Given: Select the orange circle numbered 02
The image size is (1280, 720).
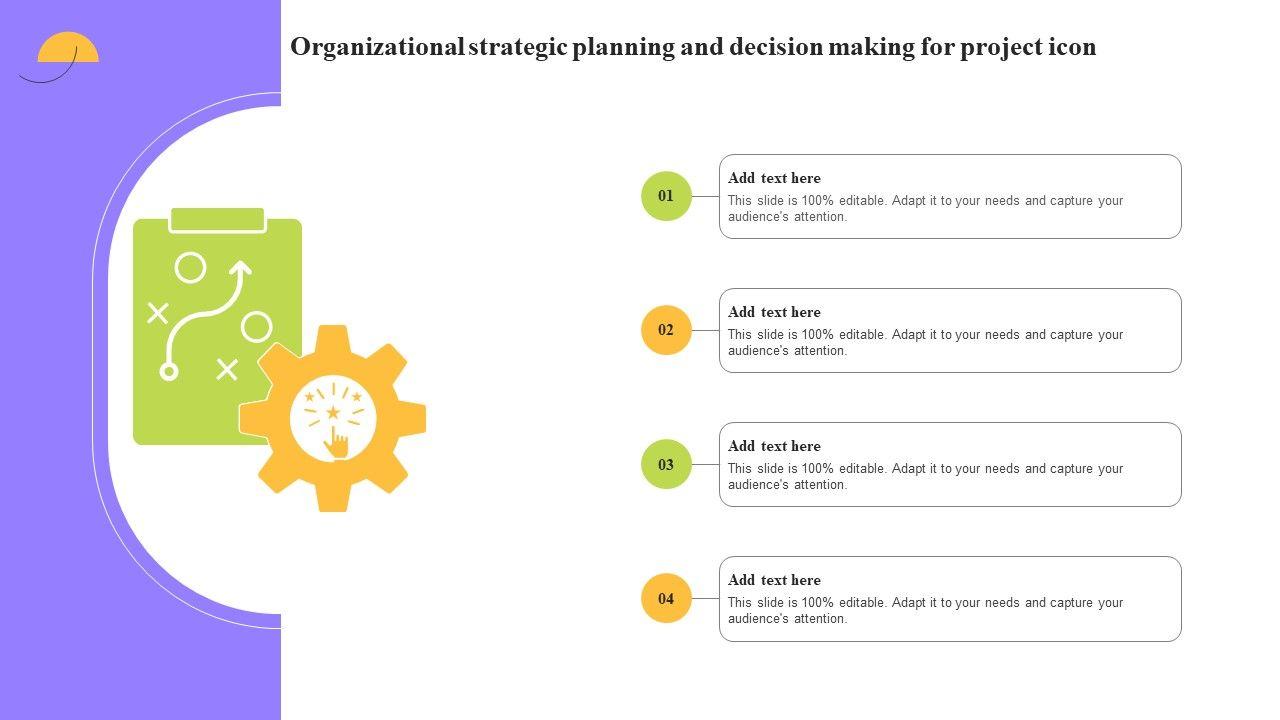Looking at the screenshot, I should coord(666,330).
